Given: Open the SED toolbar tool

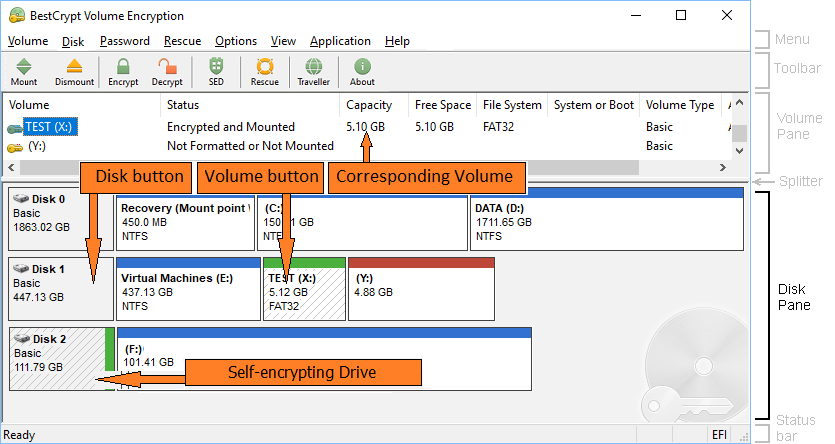Looking at the screenshot, I should tap(216, 72).
